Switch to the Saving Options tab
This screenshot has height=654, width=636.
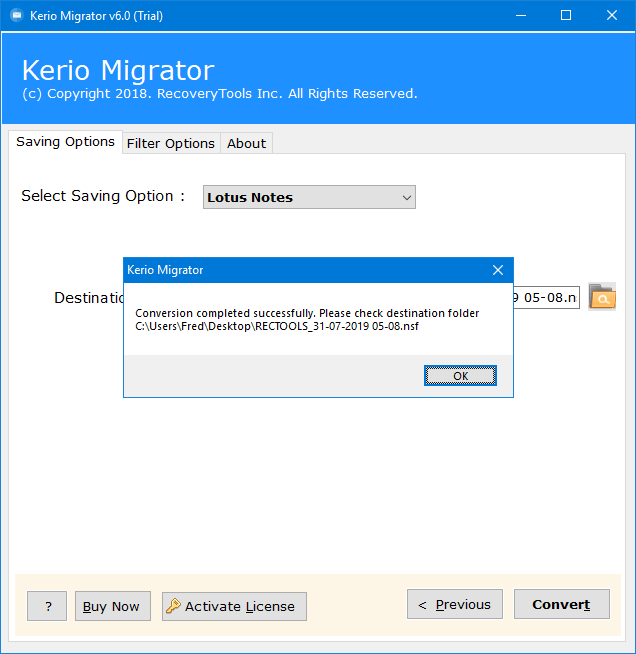pyautogui.click(x=65, y=142)
